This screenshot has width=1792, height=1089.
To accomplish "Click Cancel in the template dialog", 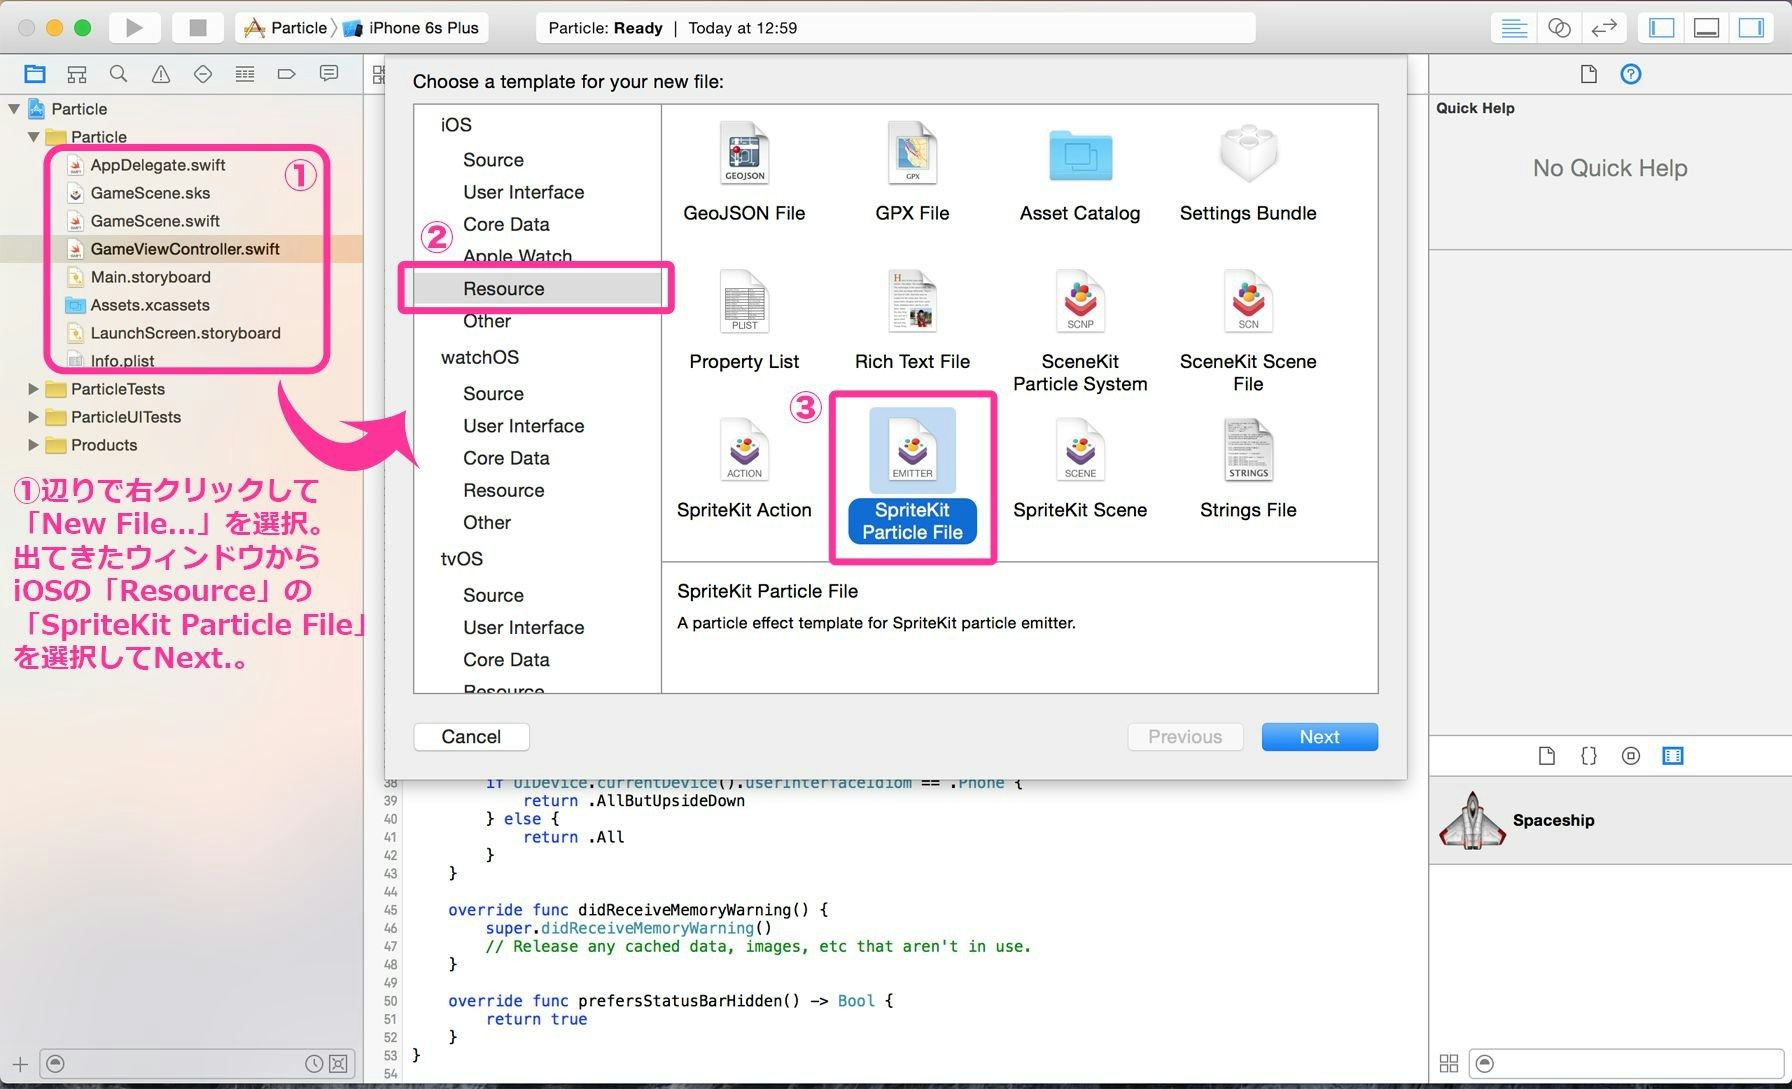I will (x=471, y=737).
